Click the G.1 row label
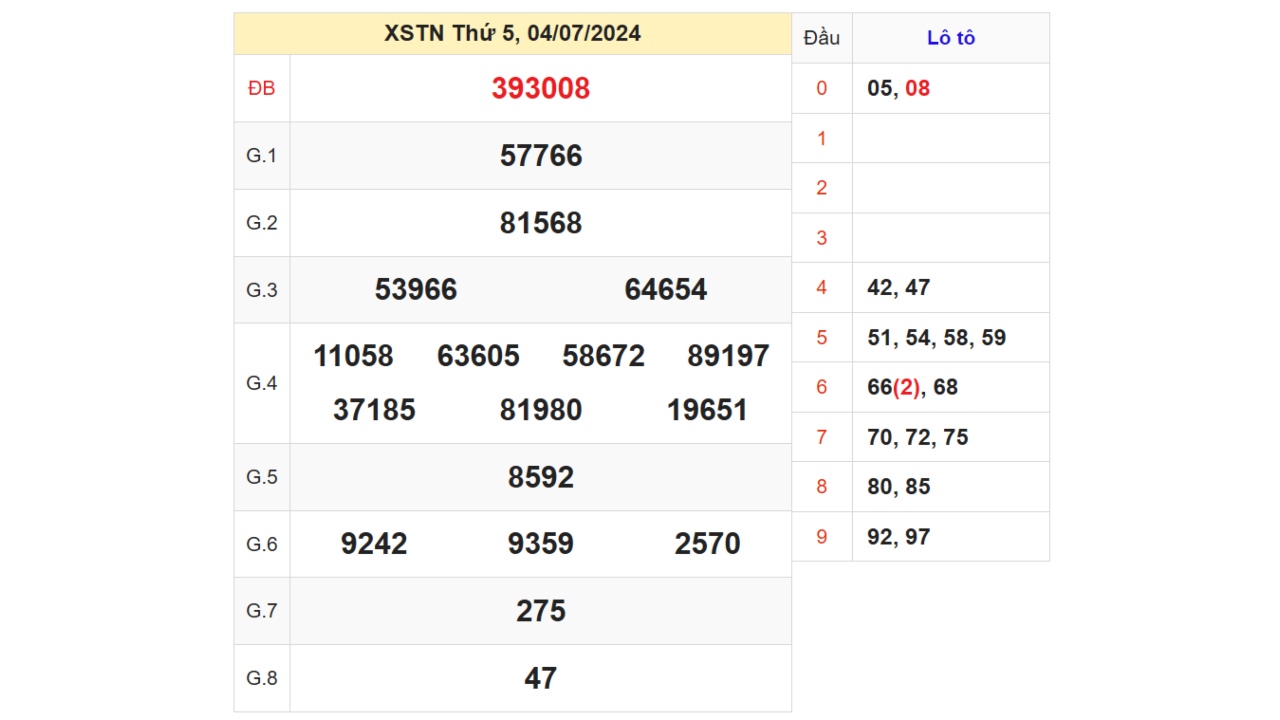The height and width of the screenshot is (720, 1280). tap(262, 155)
